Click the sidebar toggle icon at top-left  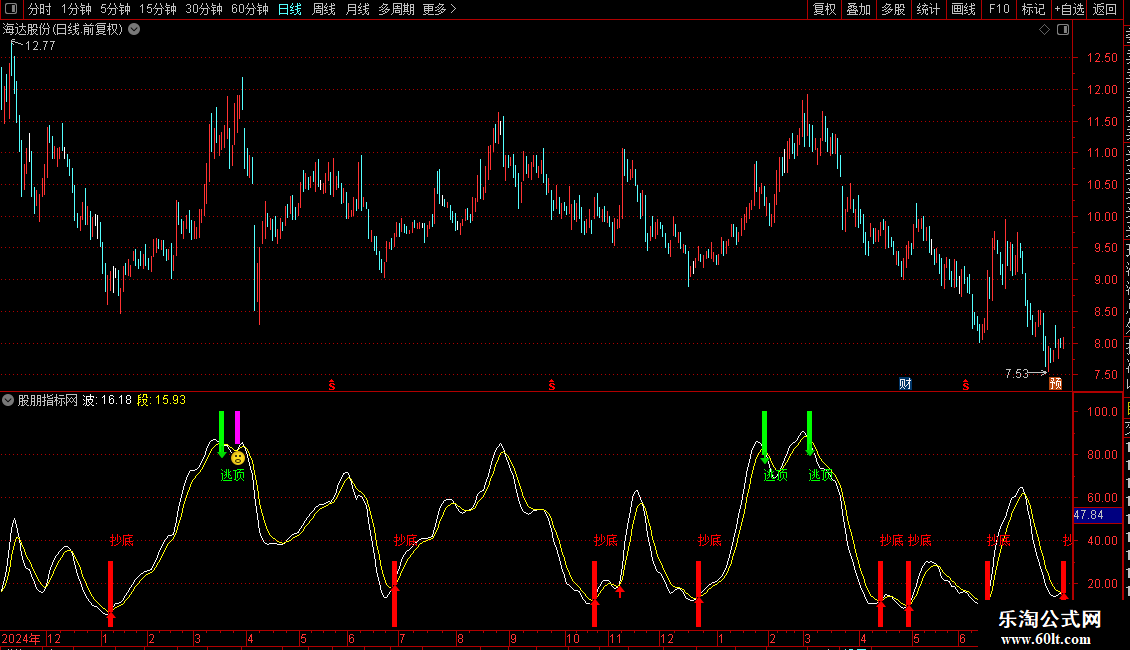(11, 9)
